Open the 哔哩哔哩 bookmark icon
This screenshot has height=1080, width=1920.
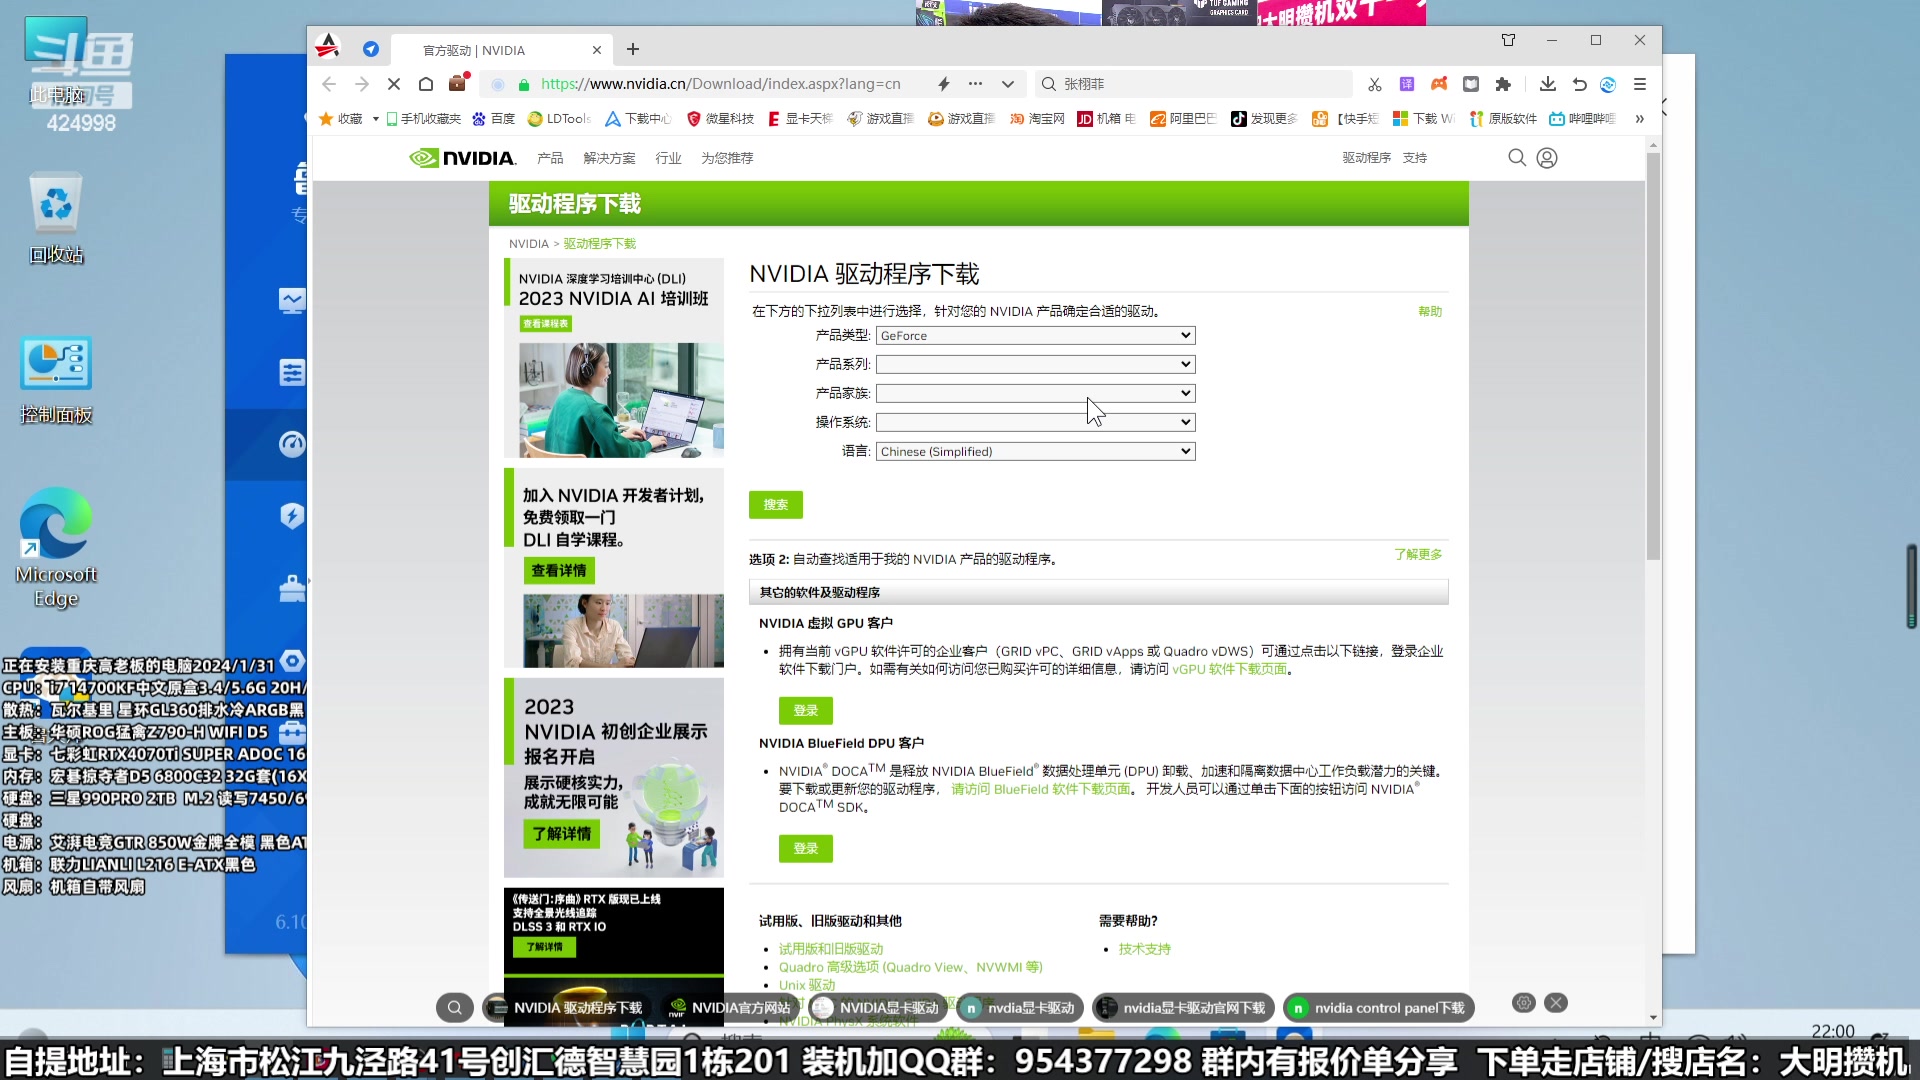(1556, 118)
